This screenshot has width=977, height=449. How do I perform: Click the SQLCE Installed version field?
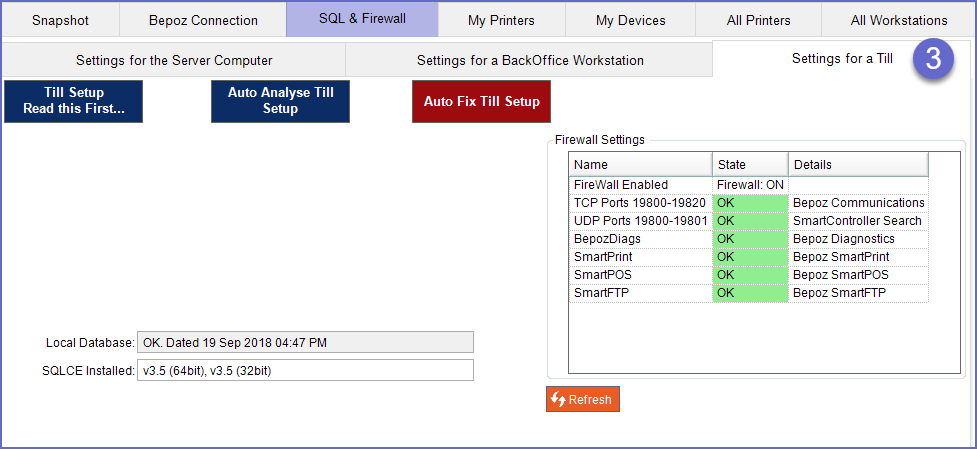[305, 371]
